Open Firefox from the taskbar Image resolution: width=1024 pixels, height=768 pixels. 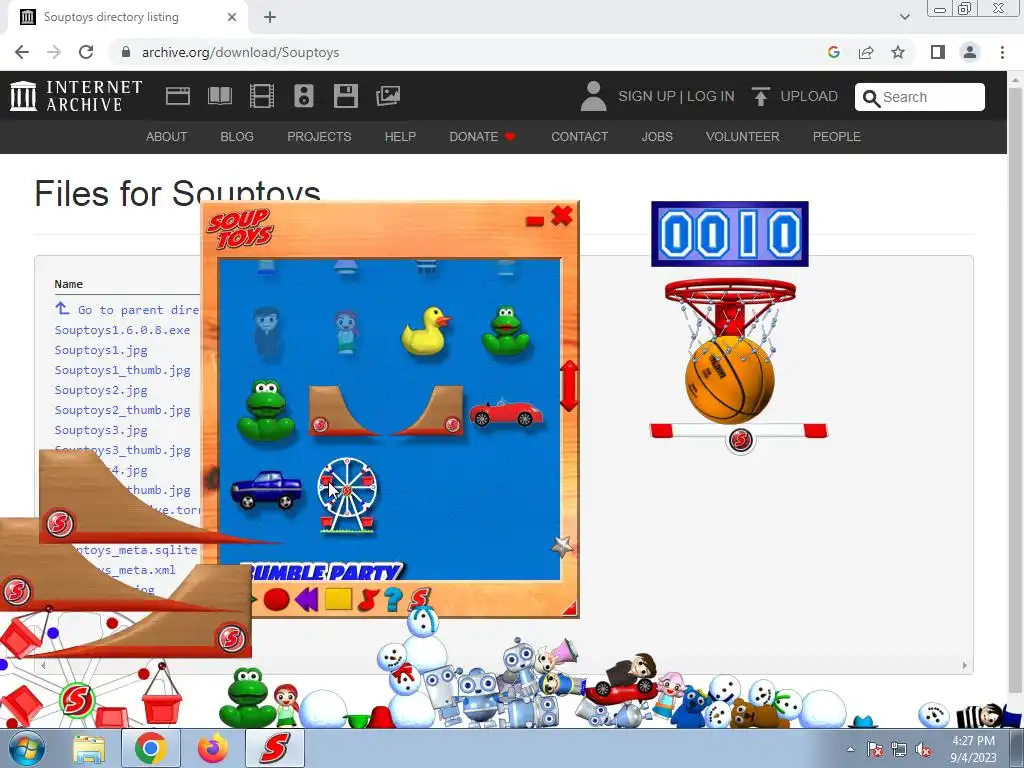point(213,748)
